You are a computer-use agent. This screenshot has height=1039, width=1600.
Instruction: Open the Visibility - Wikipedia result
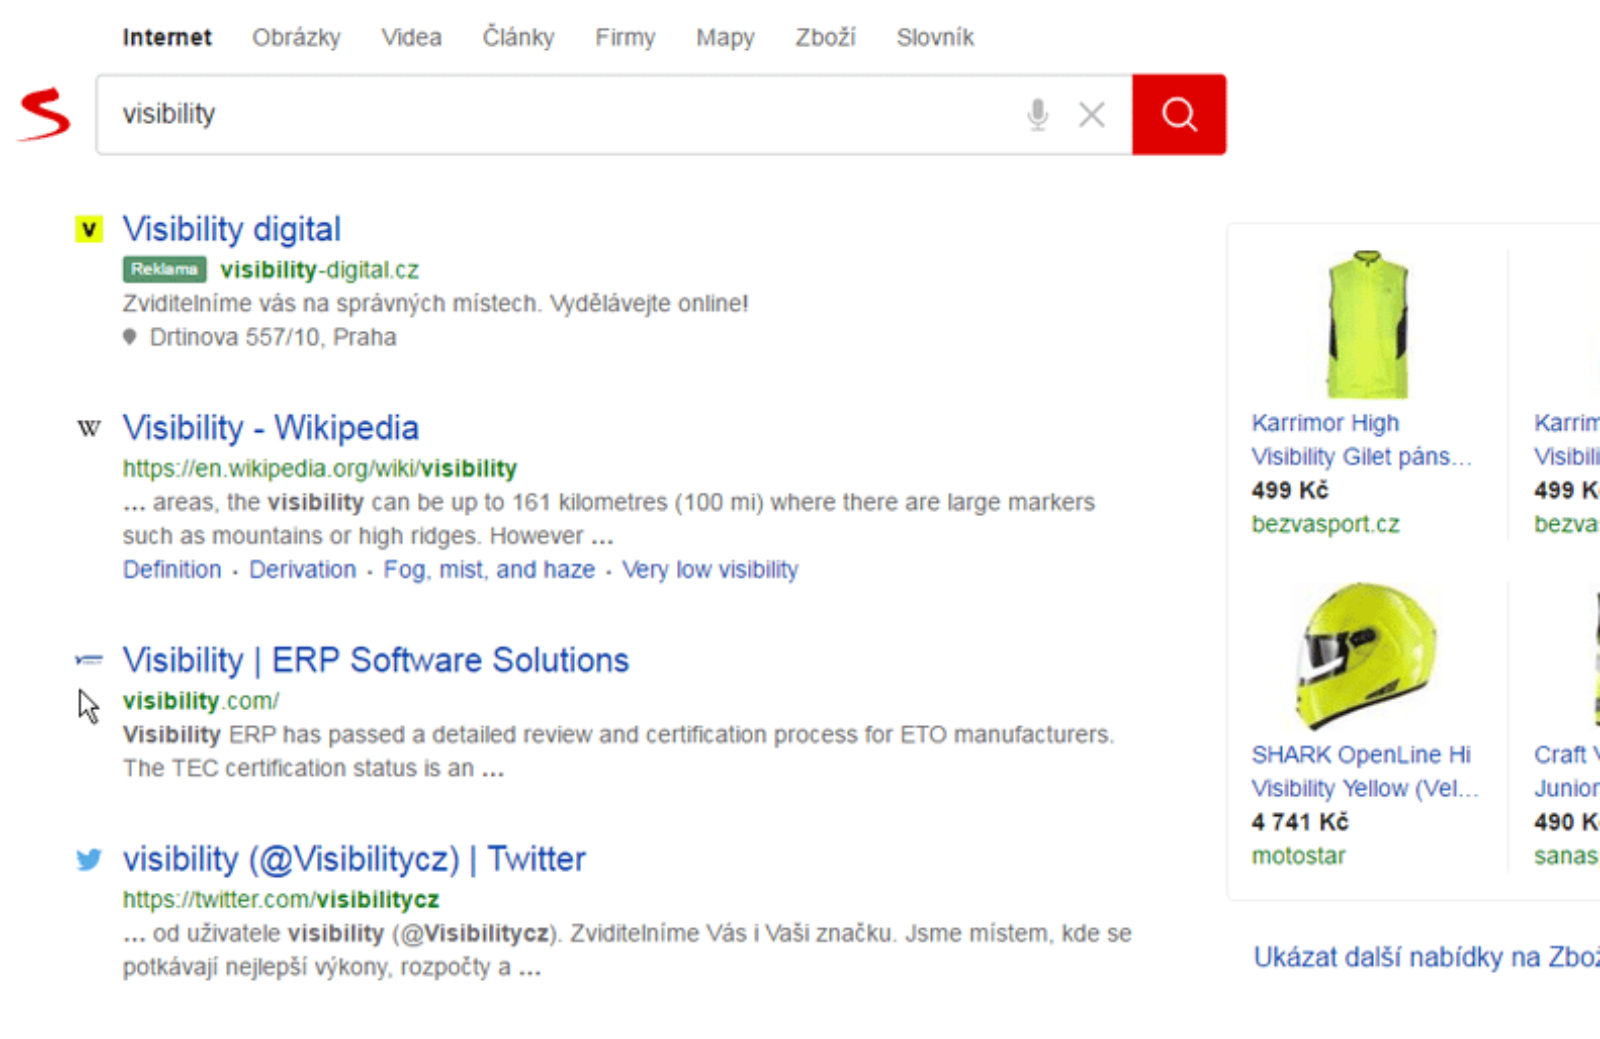(x=270, y=428)
